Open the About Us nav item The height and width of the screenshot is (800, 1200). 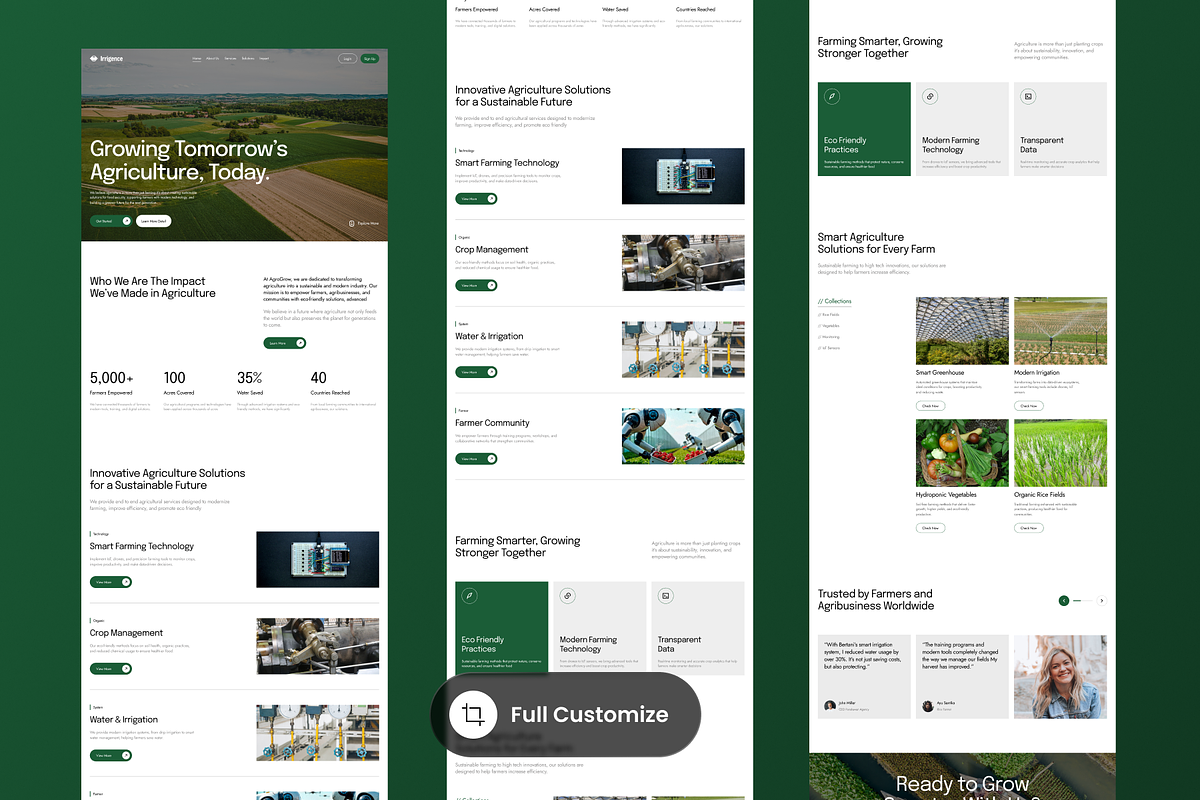[x=213, y=59]
